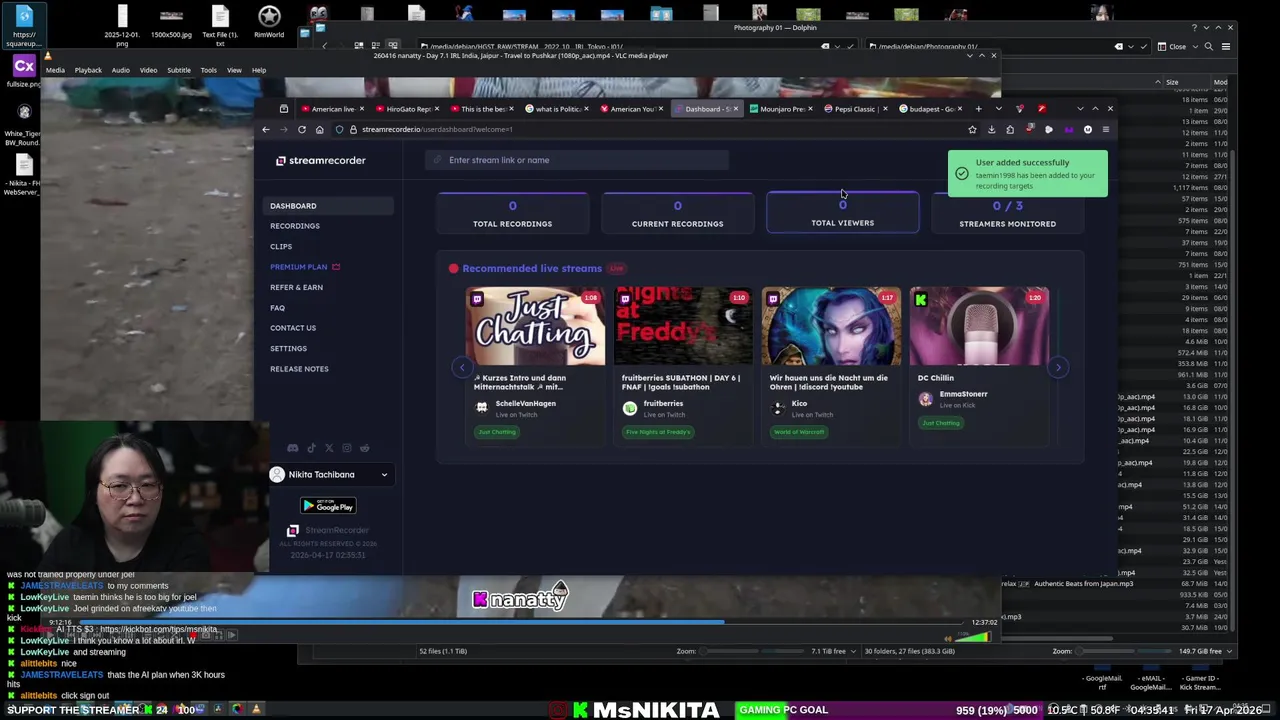Click the Five Nights at Freddy's tag

click(658, 432)
